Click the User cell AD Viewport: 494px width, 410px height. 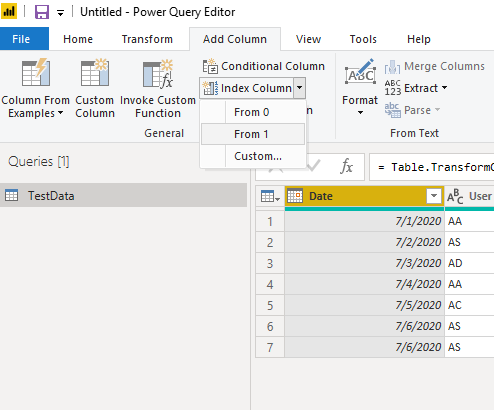470,263
